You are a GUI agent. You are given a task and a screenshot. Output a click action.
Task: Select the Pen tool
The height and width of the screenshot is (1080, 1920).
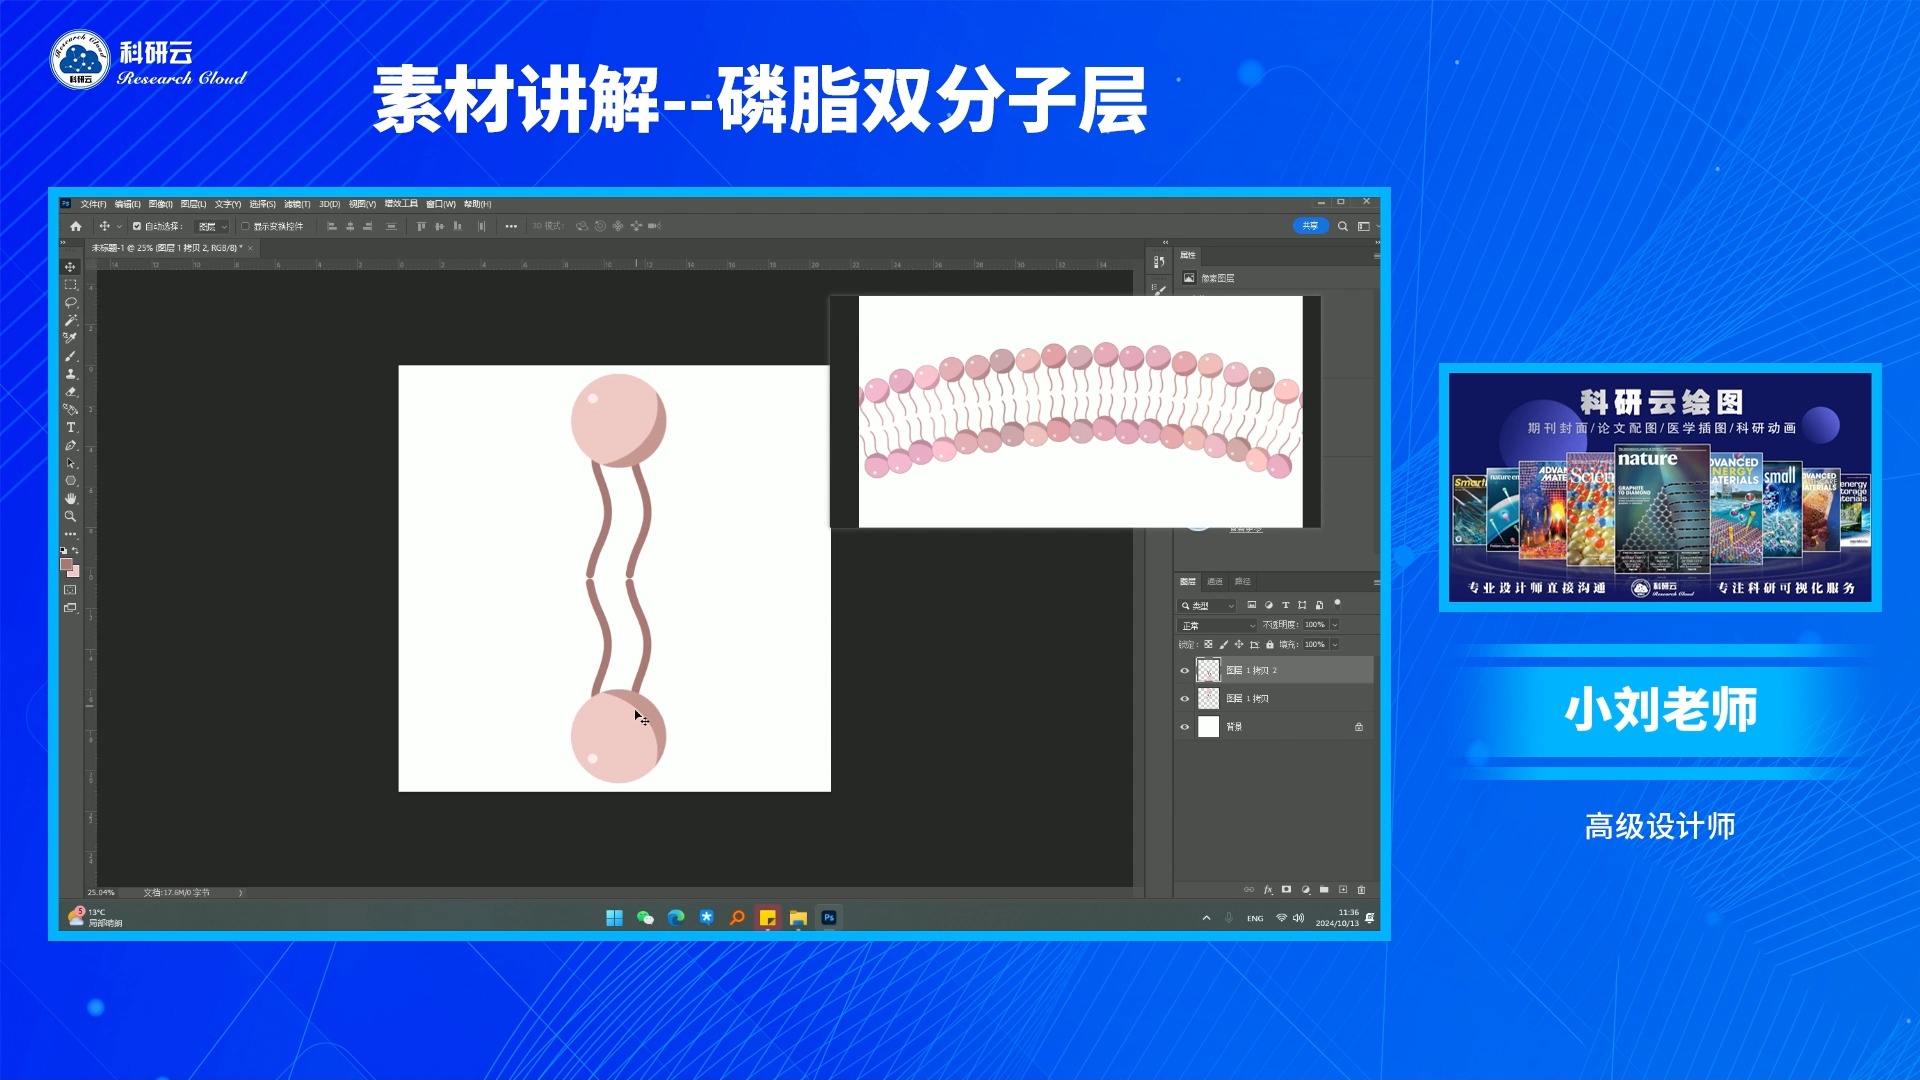point(70,445)
